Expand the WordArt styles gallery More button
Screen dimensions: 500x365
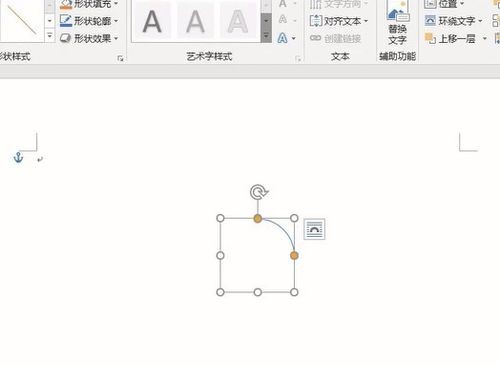coord(266,36)
